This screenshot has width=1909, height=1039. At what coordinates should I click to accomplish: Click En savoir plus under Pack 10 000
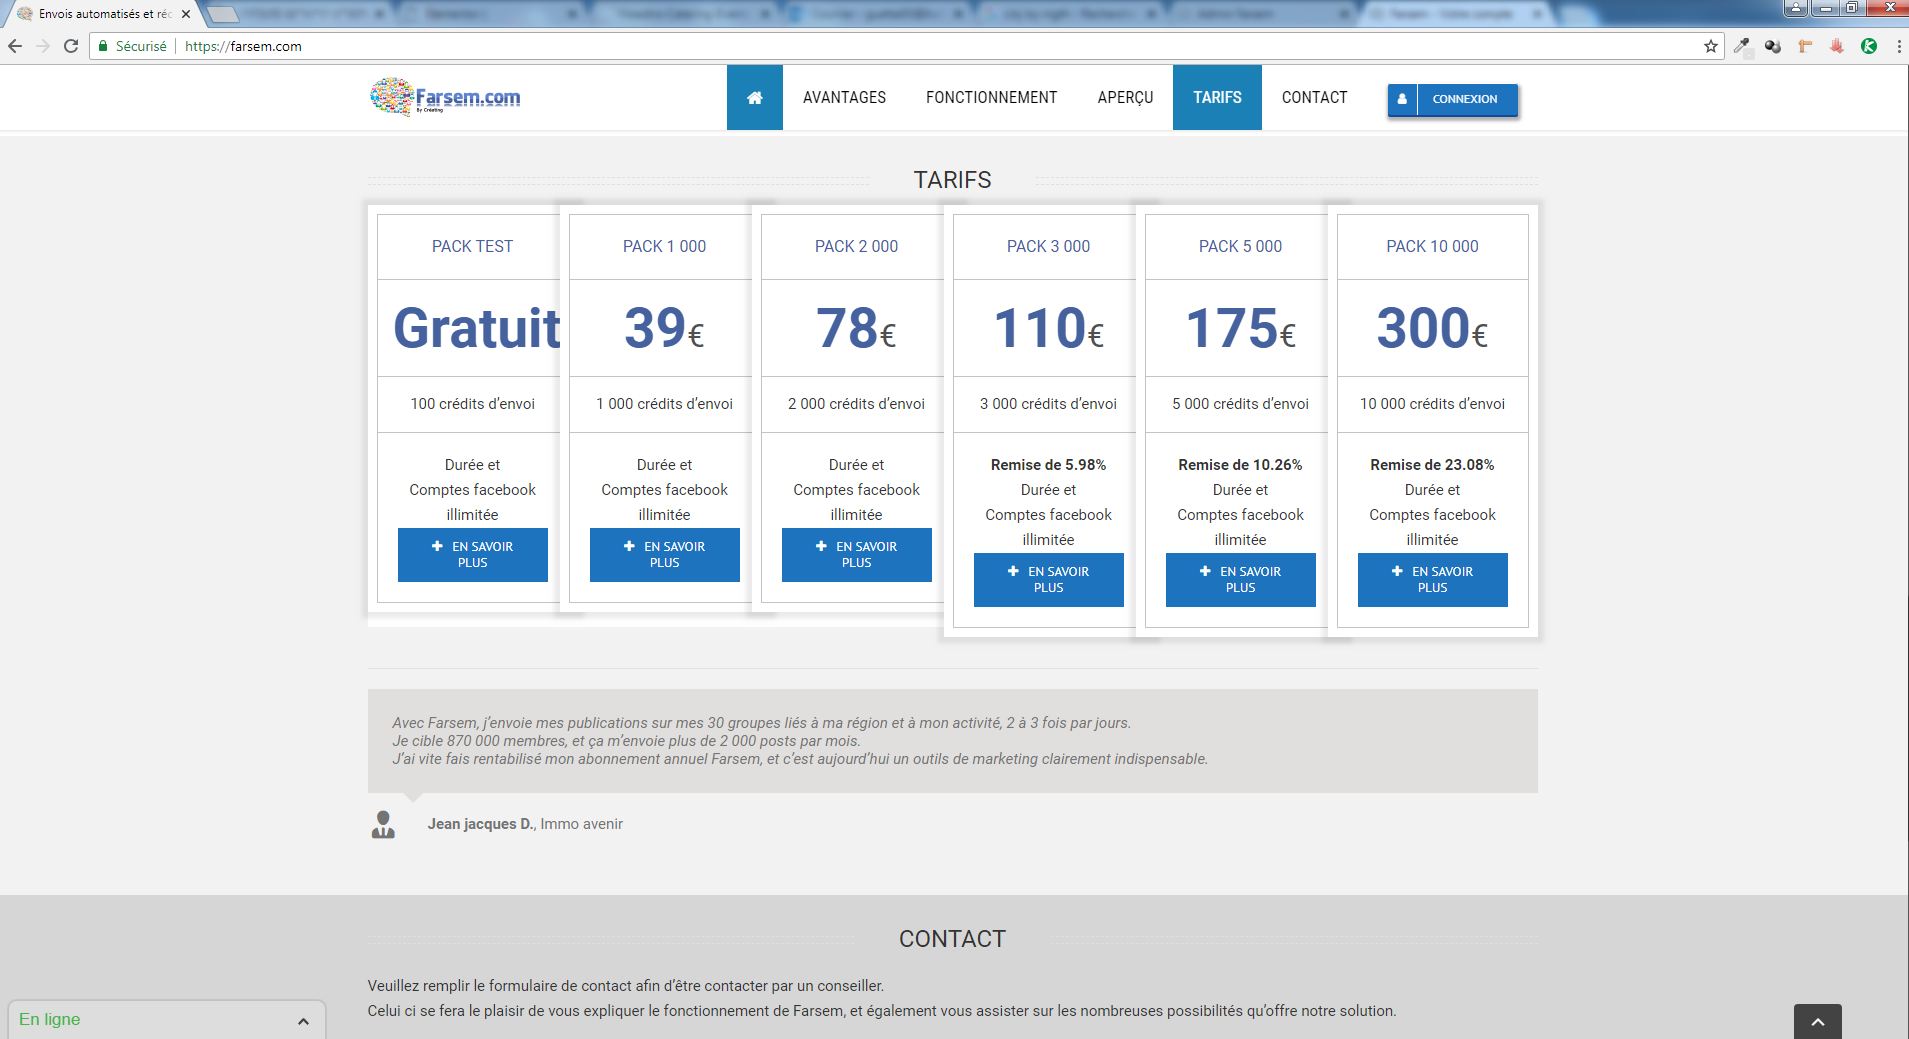[1432, 580]
